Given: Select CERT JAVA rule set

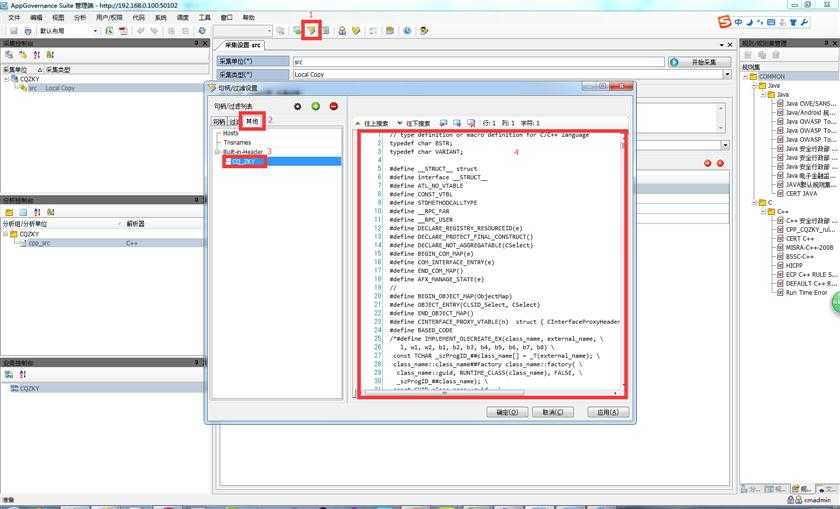Looking at the screenshot, I should 801,193.
